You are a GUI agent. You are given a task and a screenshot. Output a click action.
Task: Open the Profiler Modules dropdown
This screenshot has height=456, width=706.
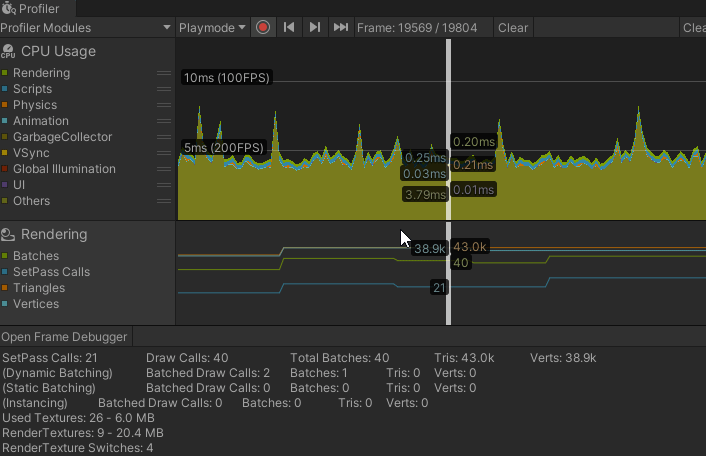87,27
